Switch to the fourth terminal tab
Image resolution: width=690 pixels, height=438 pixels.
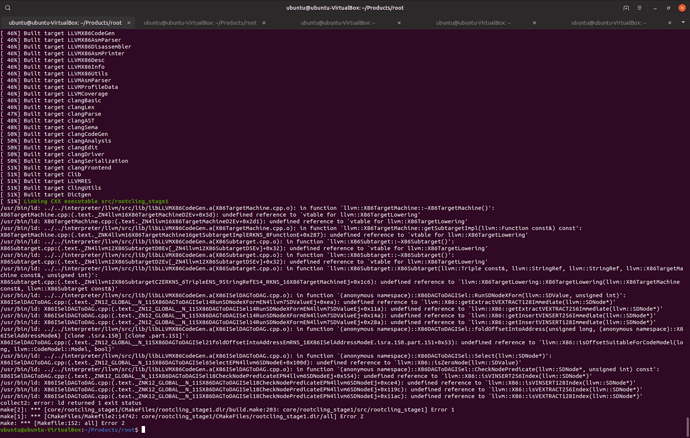click(473, 22)
